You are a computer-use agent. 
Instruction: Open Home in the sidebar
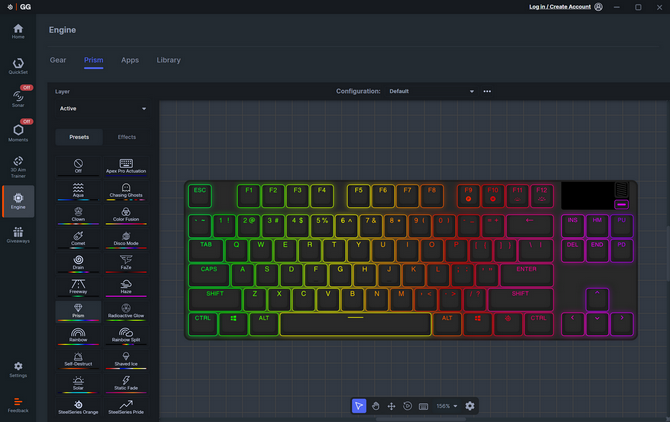coord(18,31)
